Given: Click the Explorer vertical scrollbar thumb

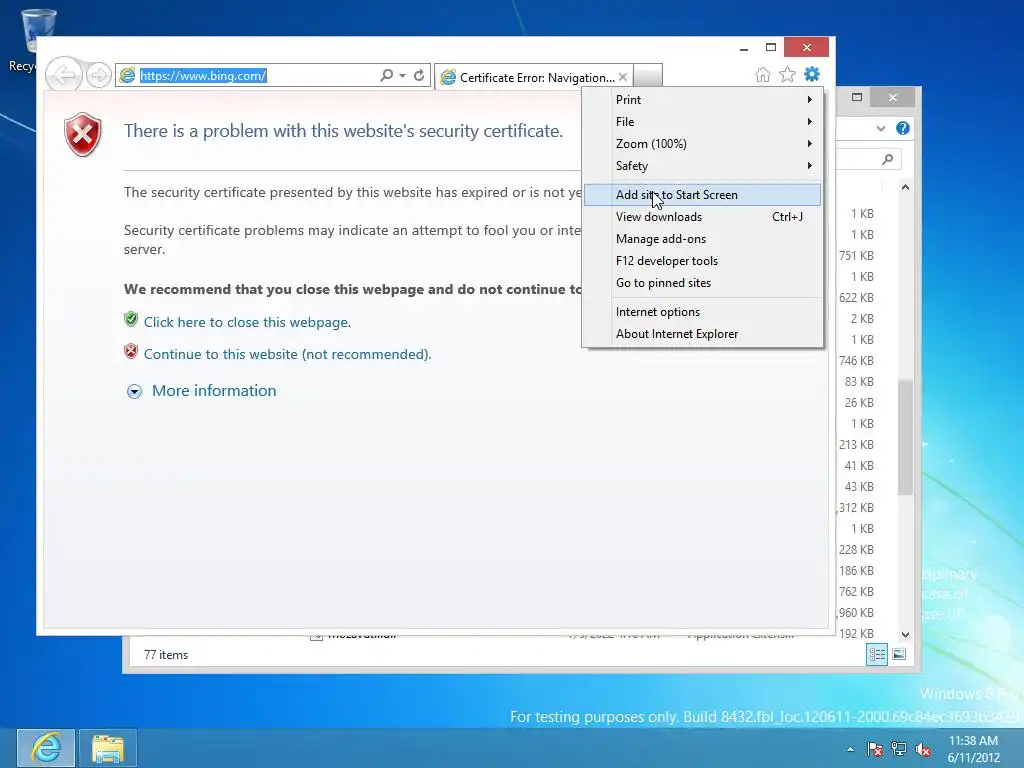Looking at the screenshot, I should (x=905, y=437).
